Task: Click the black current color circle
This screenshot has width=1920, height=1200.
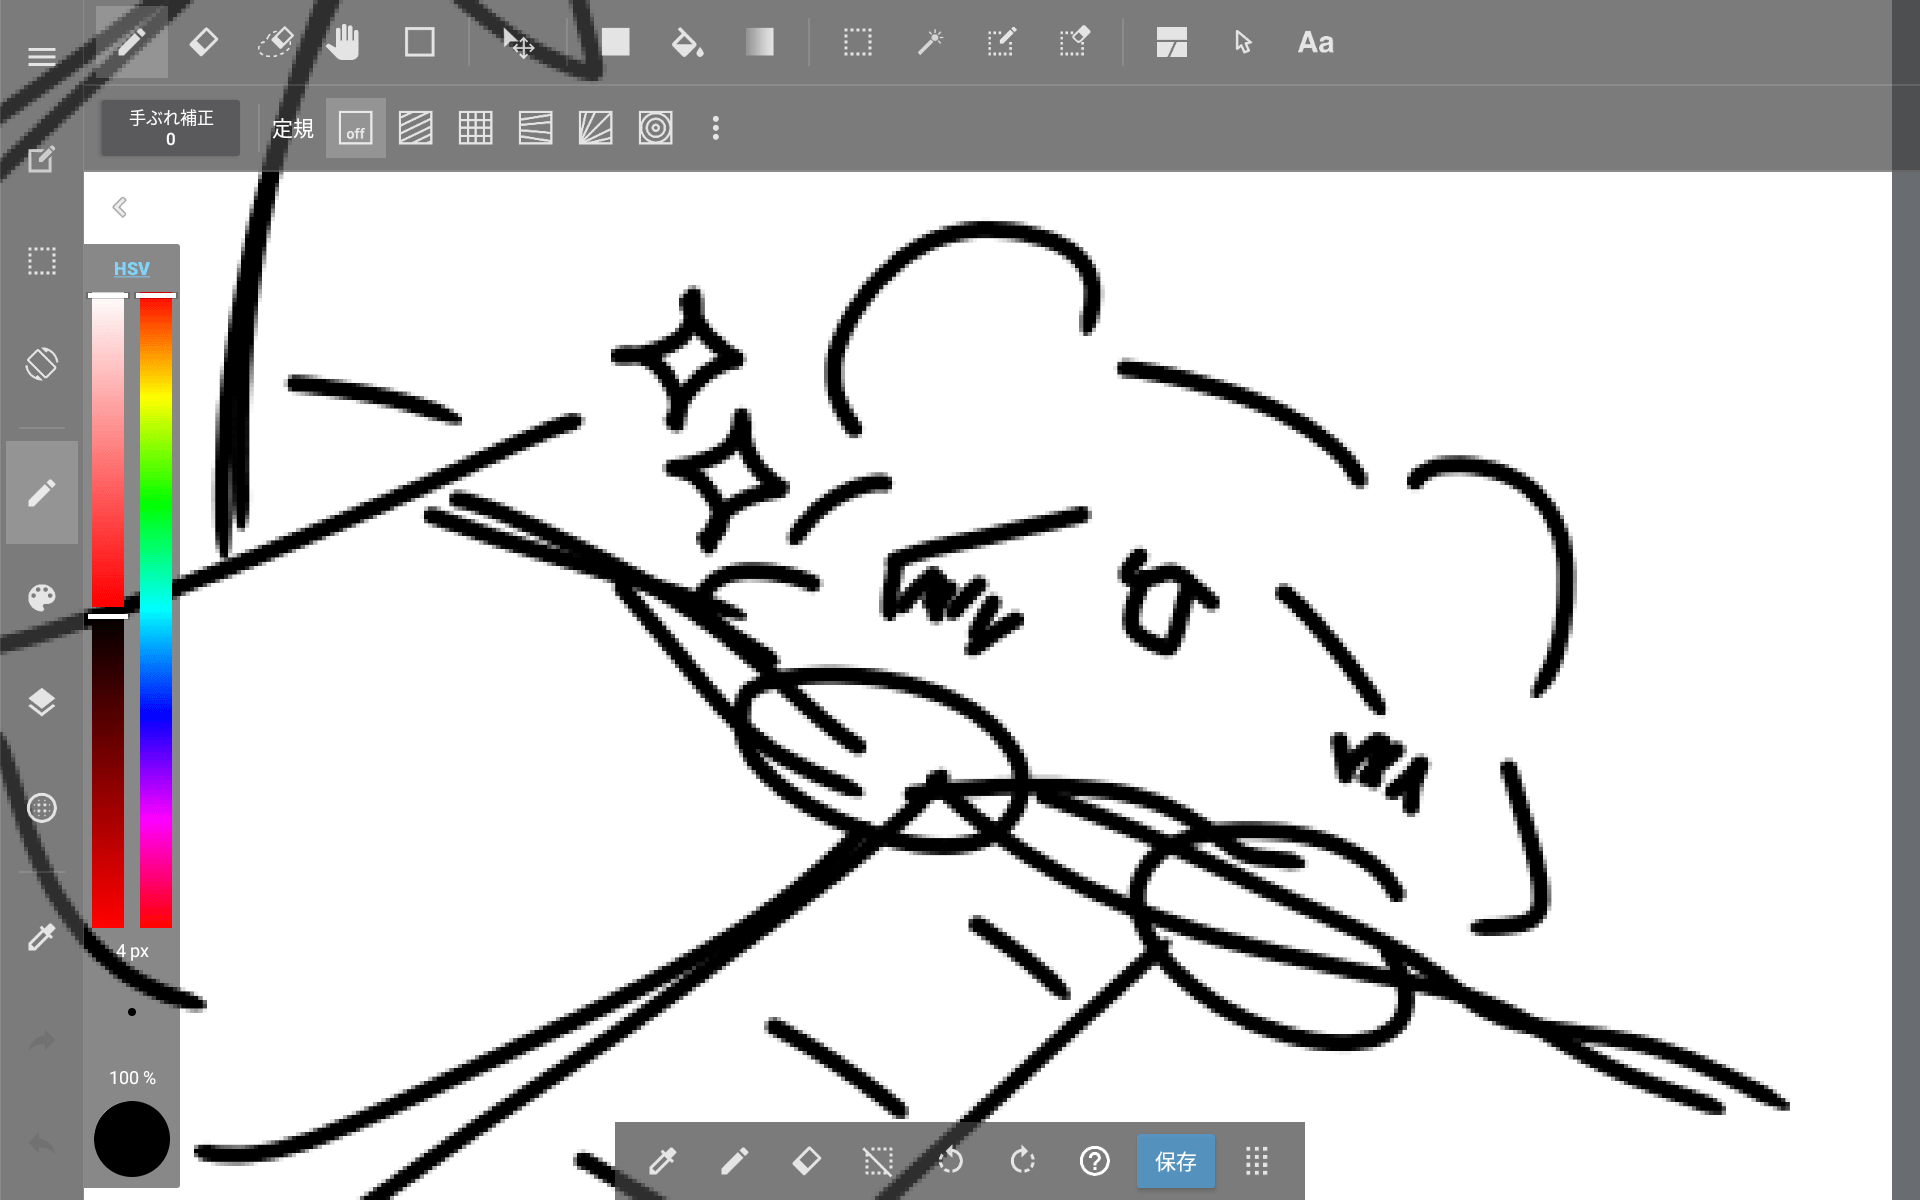Action: pyautogui.click(x=132, y=1139)
